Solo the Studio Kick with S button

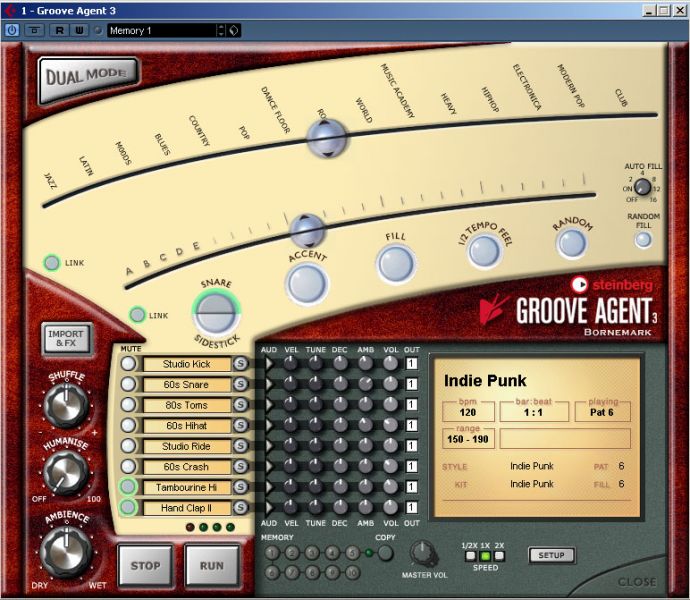tap(240, 364)
